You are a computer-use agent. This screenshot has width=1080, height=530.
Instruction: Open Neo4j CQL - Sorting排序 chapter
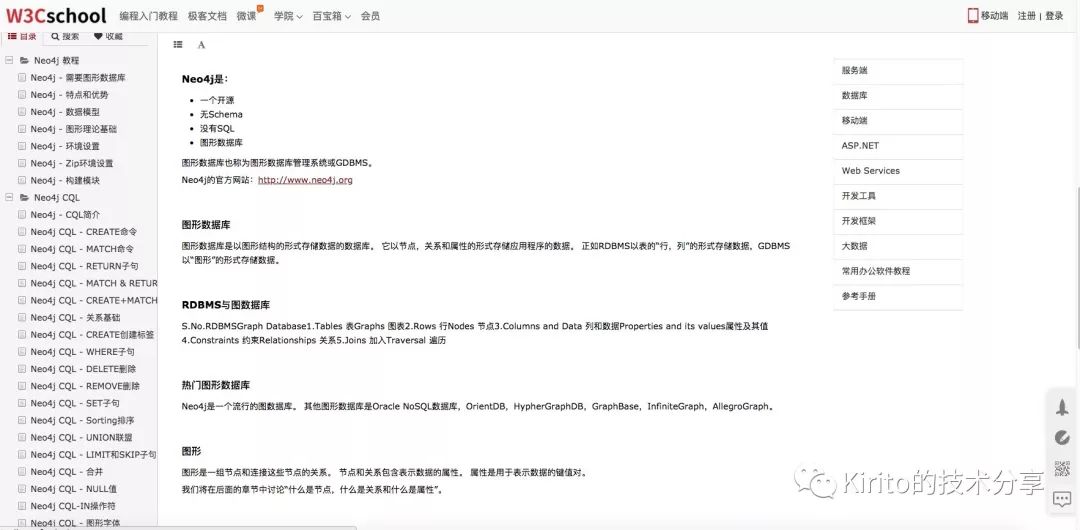click(82, 420)
